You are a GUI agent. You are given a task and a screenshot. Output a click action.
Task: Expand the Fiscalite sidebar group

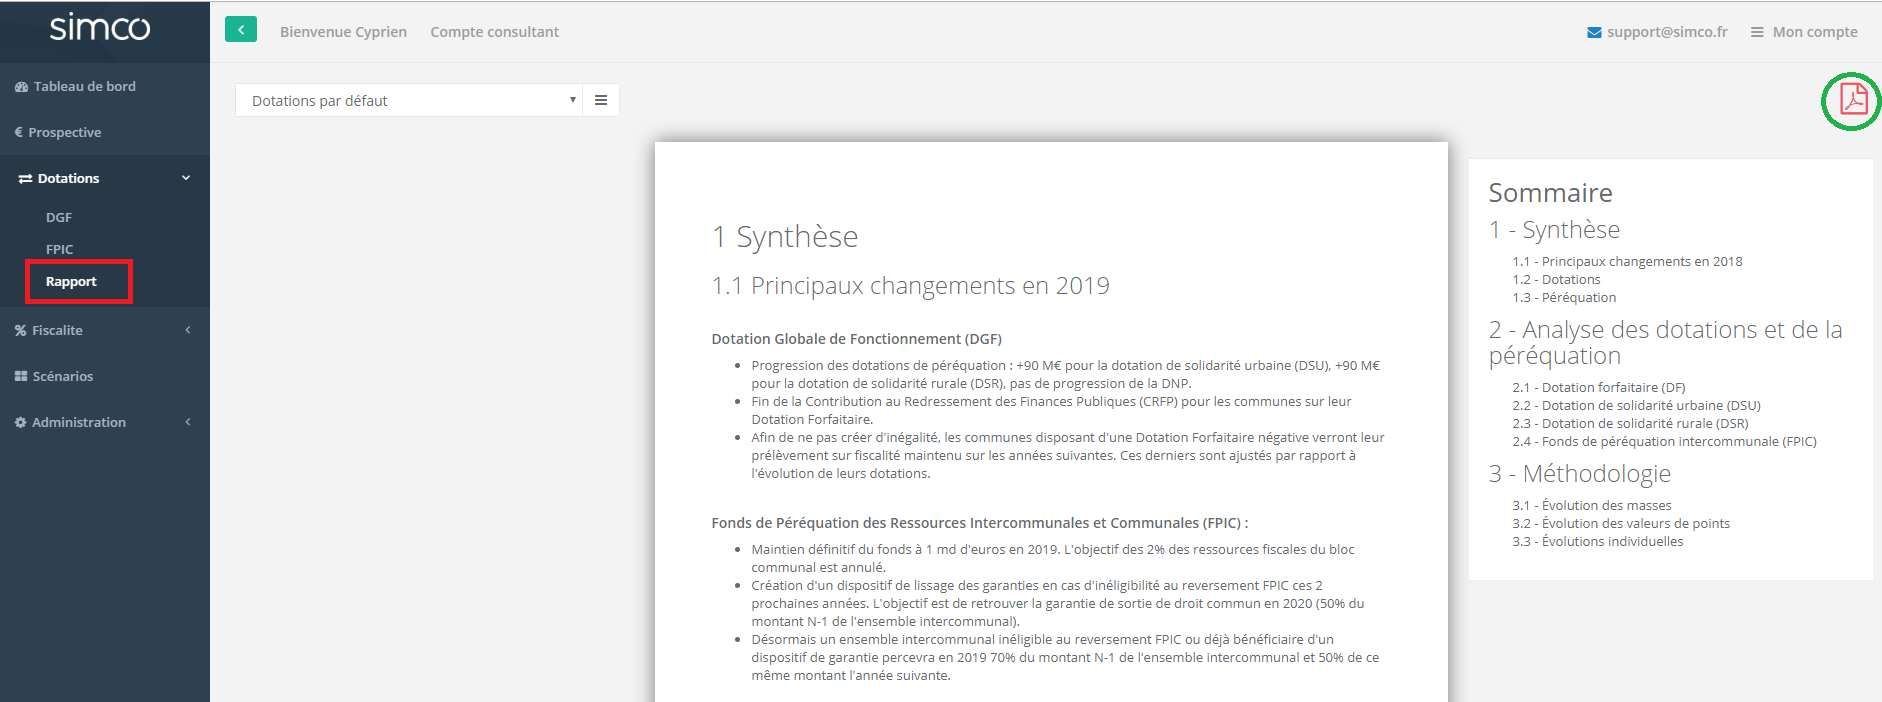187,330
